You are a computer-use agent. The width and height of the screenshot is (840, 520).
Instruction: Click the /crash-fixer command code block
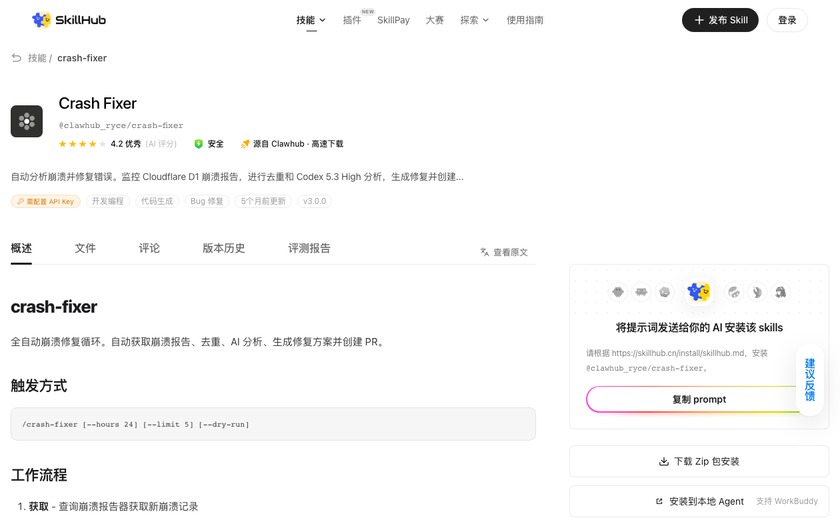point(273,424)
